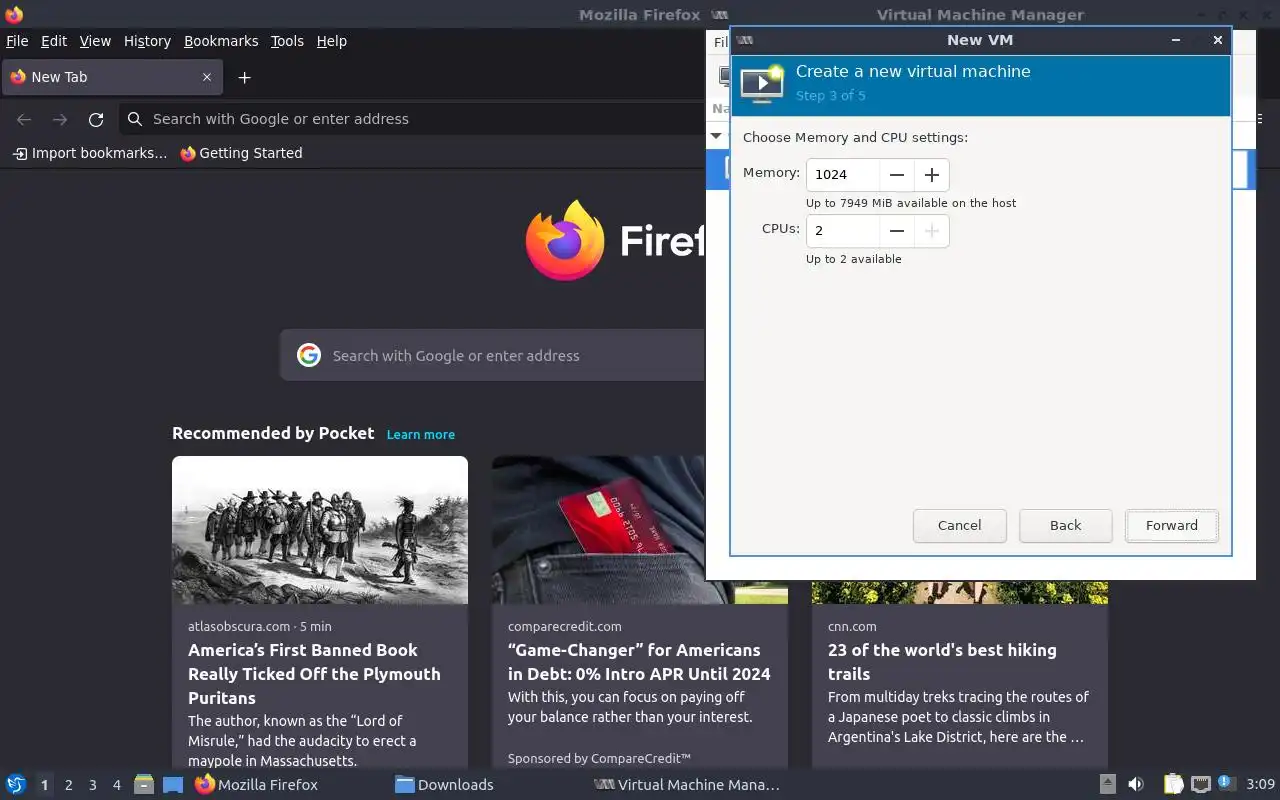Open the clipboard manager tray icon

click(x=1173, y=785)
